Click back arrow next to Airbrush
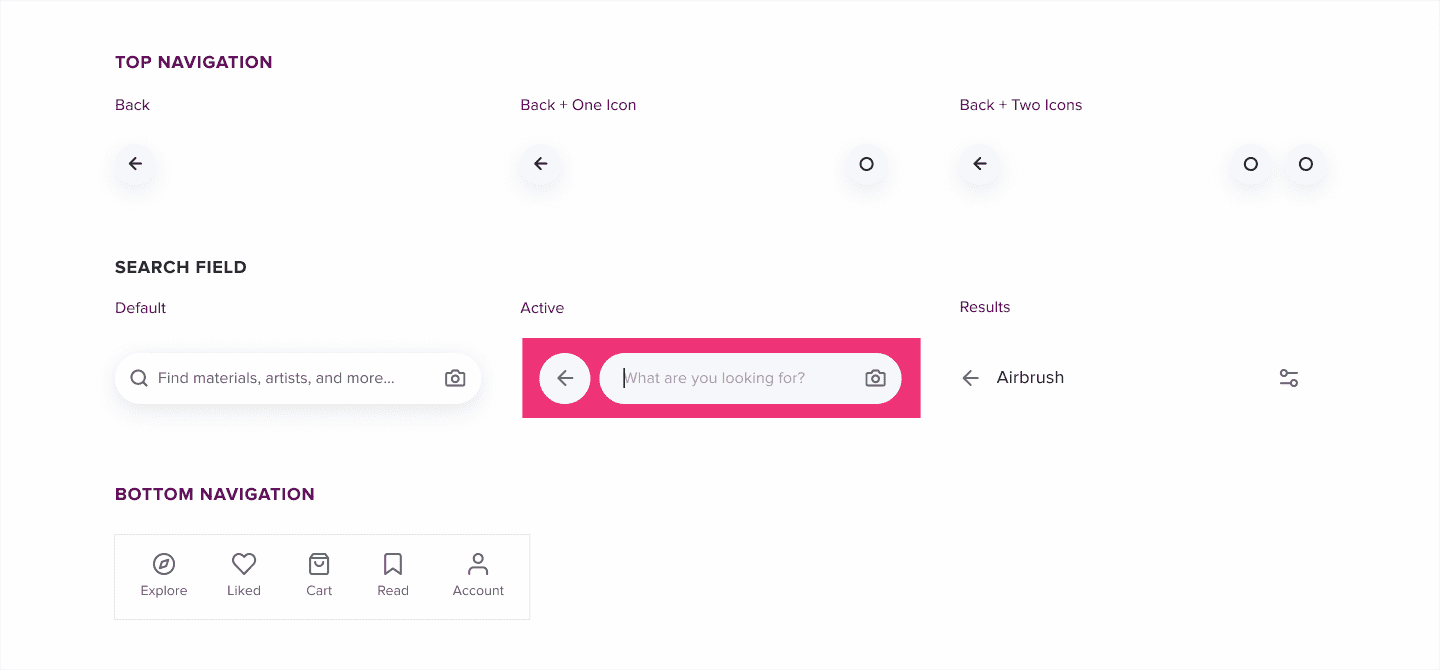 [970, 378]
